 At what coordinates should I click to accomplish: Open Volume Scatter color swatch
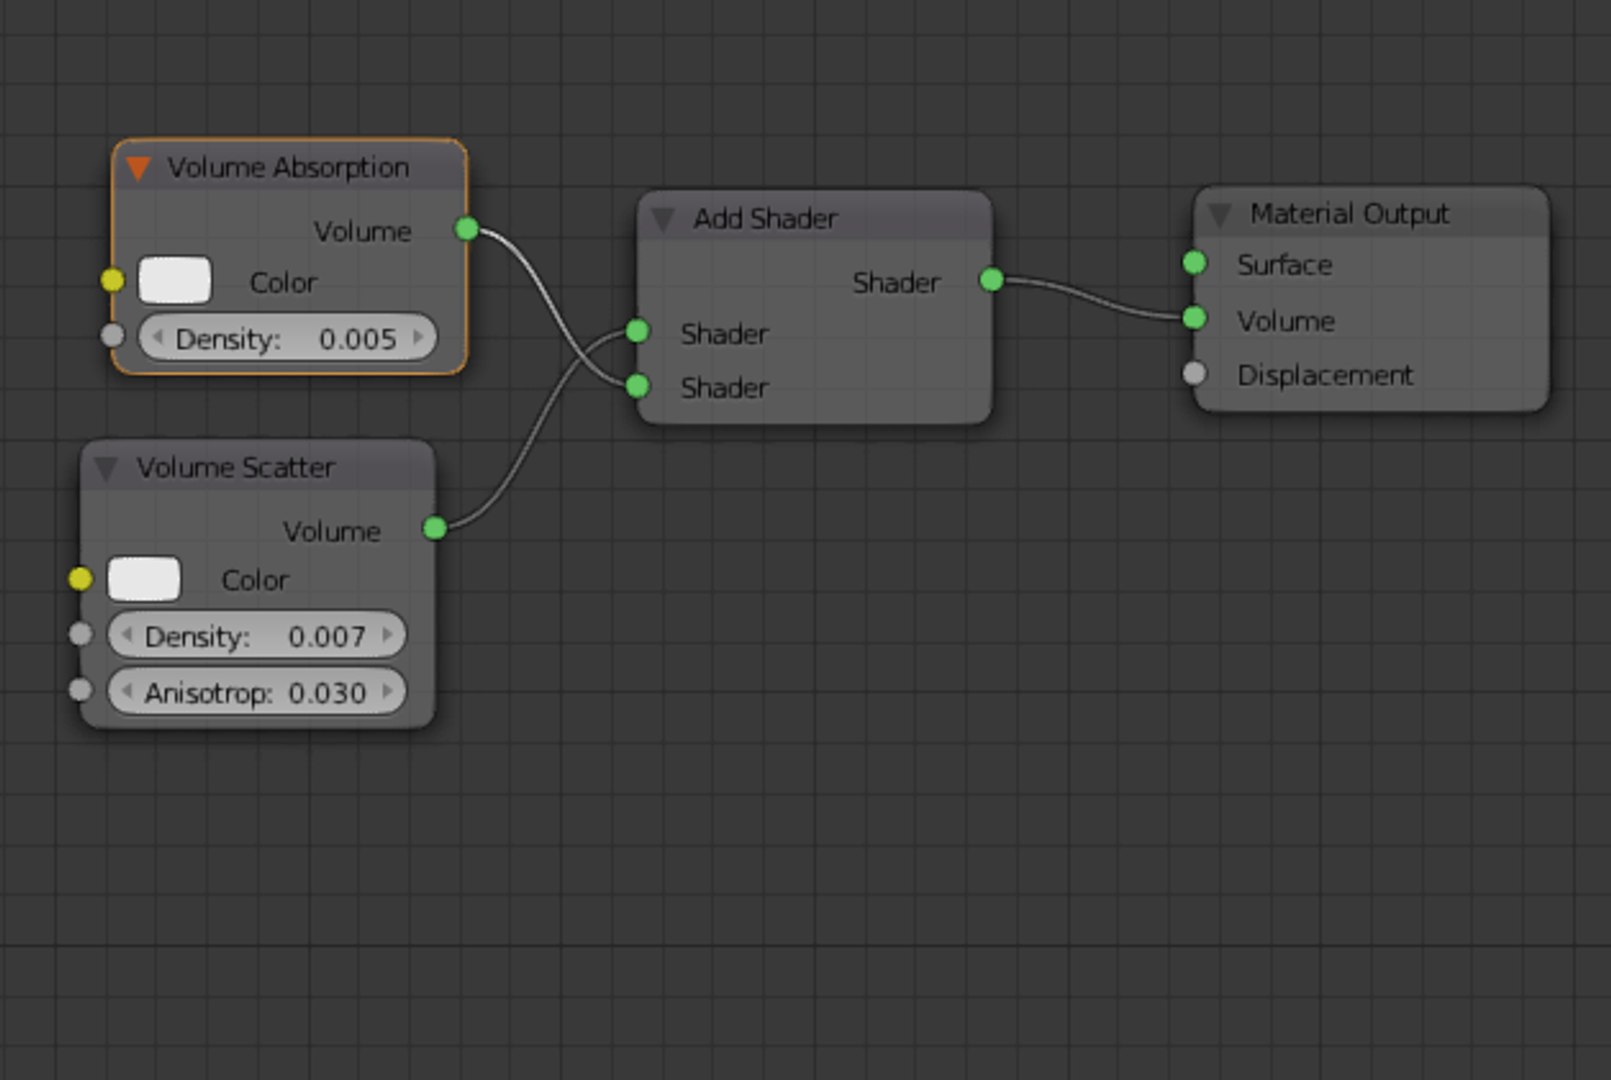tap(144, 579)
